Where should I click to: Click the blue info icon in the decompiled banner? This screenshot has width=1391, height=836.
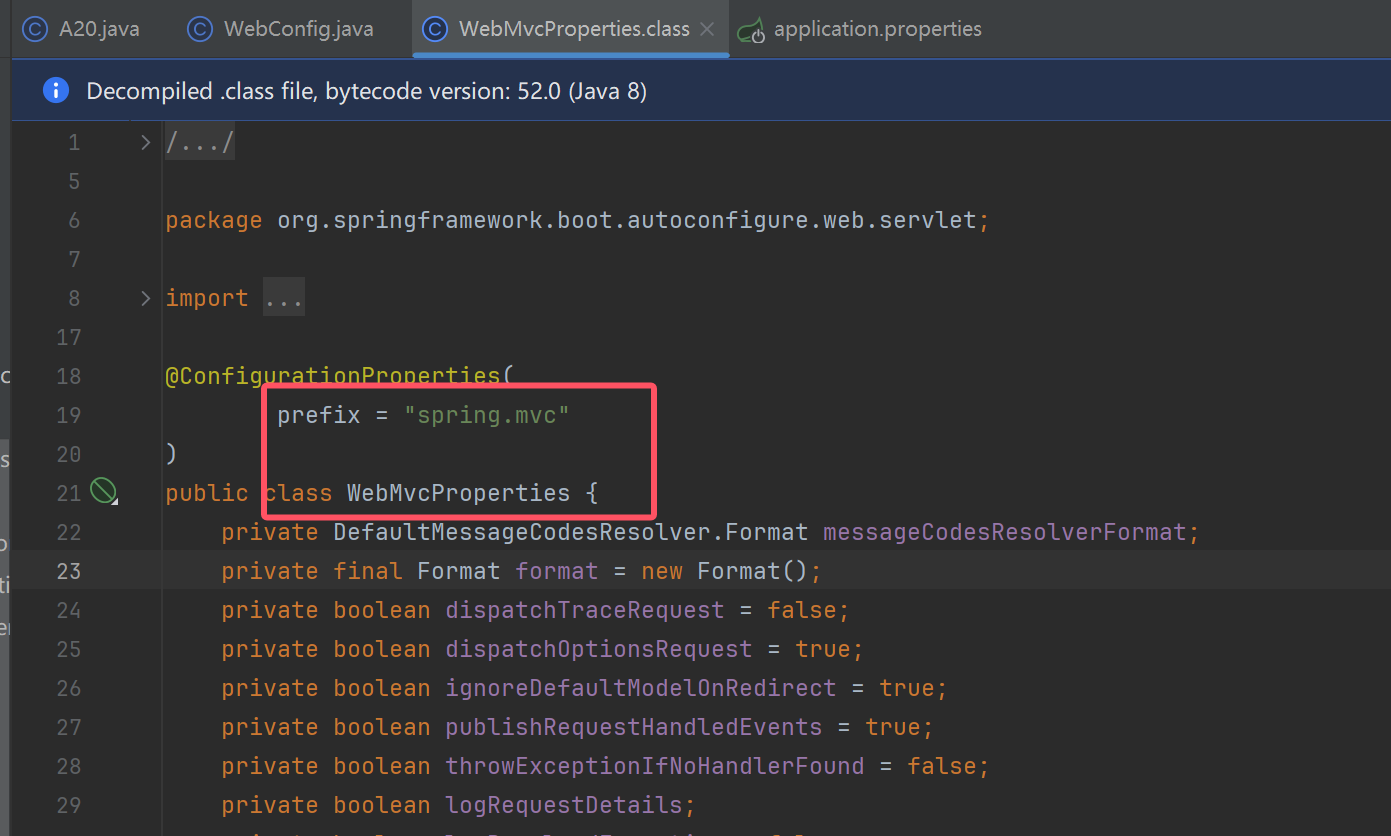click(55, 91)
